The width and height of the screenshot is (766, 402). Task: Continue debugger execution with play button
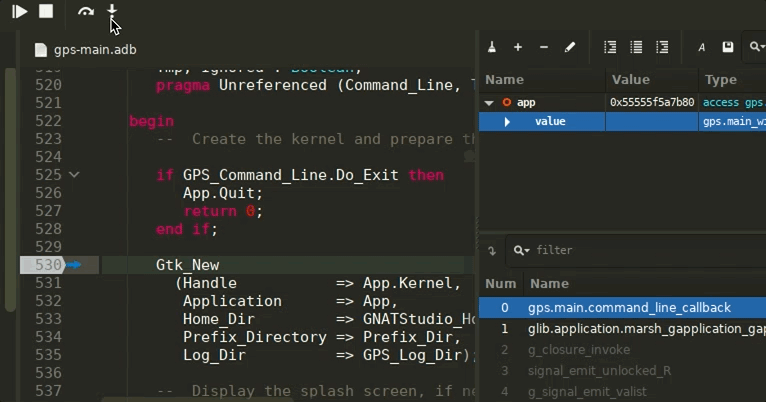point(20,11)
